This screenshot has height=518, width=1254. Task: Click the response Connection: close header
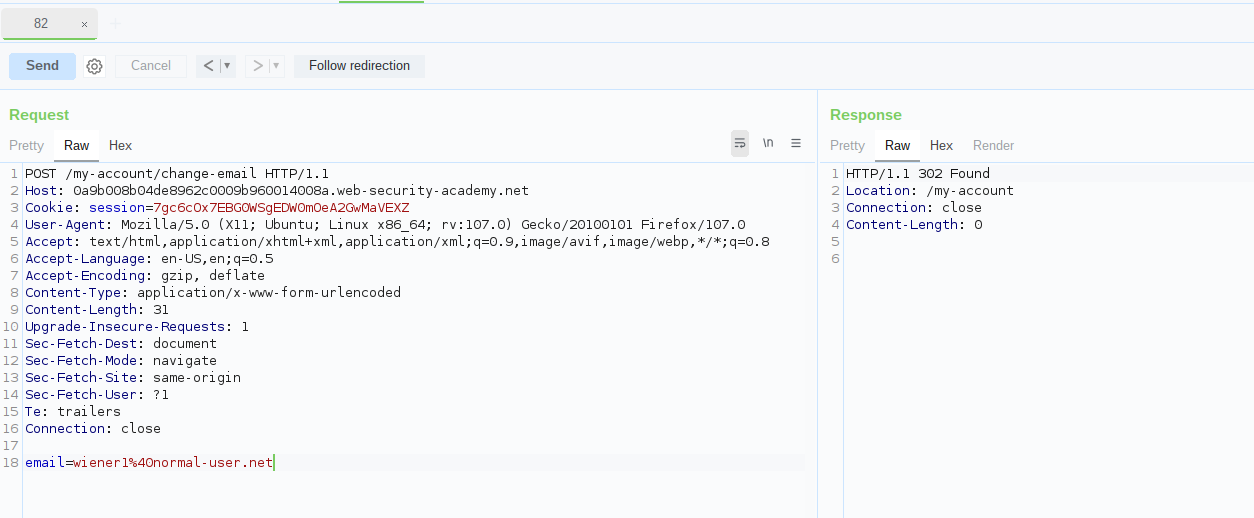point(914,208)
